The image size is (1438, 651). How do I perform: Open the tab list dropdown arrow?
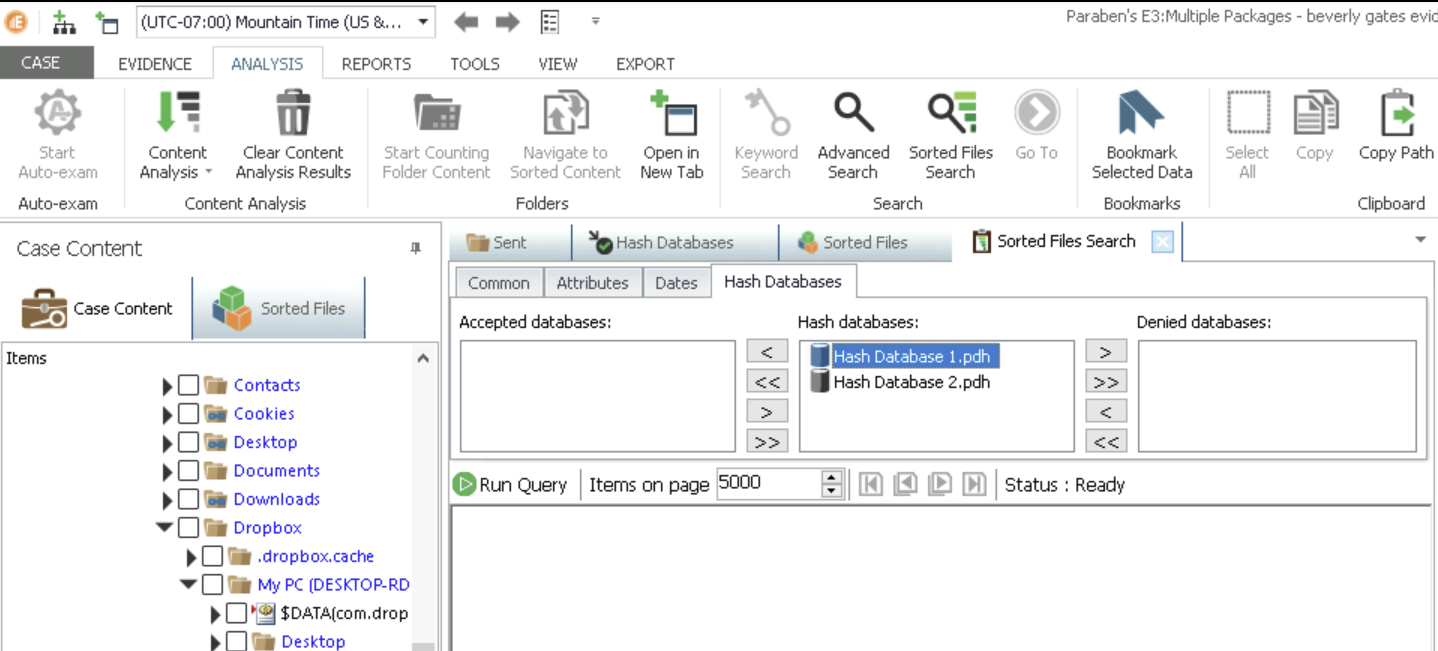1420,240
